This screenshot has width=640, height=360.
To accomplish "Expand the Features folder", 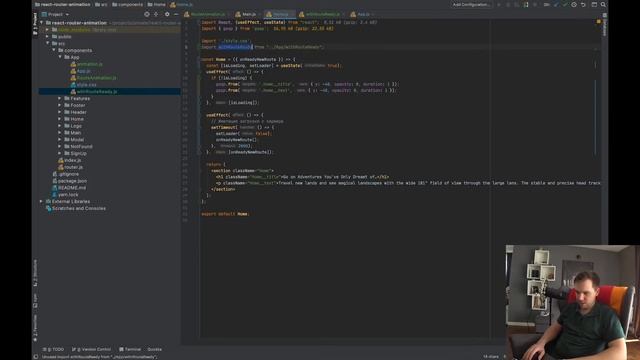I will point(60,98).
